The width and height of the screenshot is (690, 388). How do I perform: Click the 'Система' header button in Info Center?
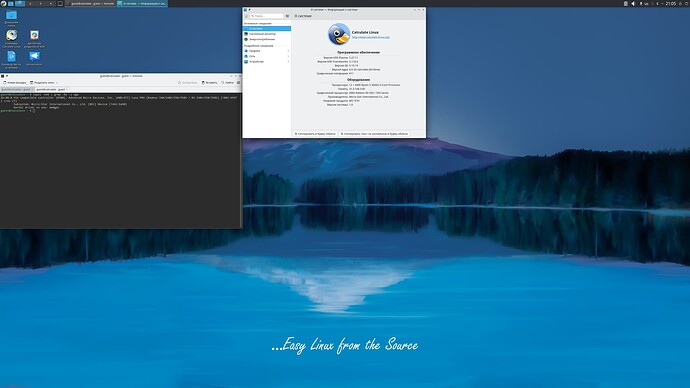tap(303, 16)
